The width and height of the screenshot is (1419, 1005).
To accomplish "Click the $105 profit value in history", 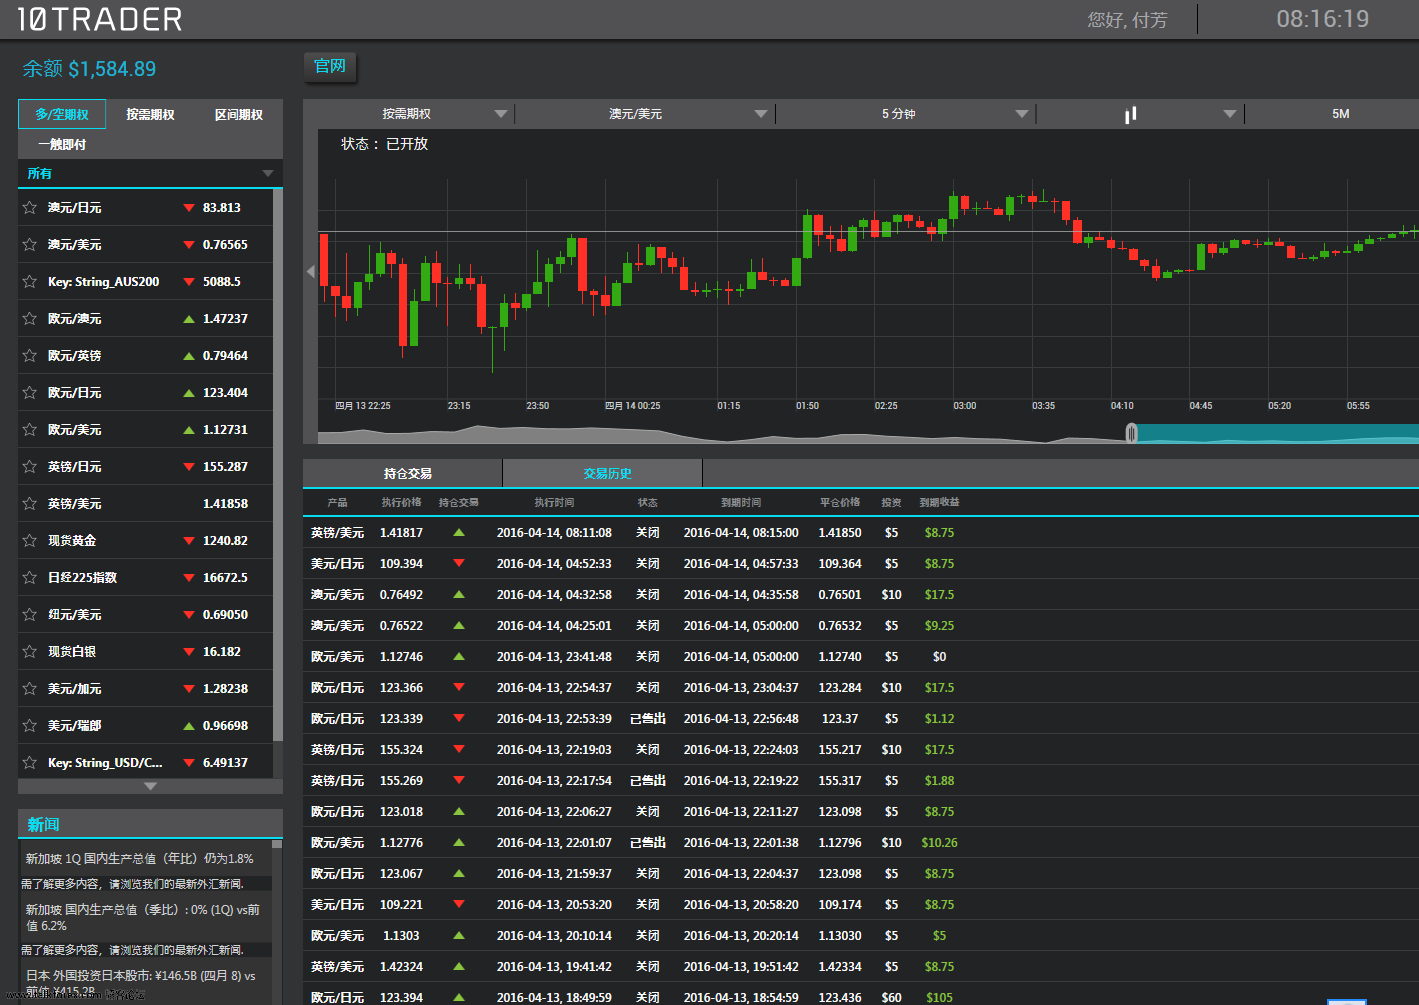I will [939, 998].
